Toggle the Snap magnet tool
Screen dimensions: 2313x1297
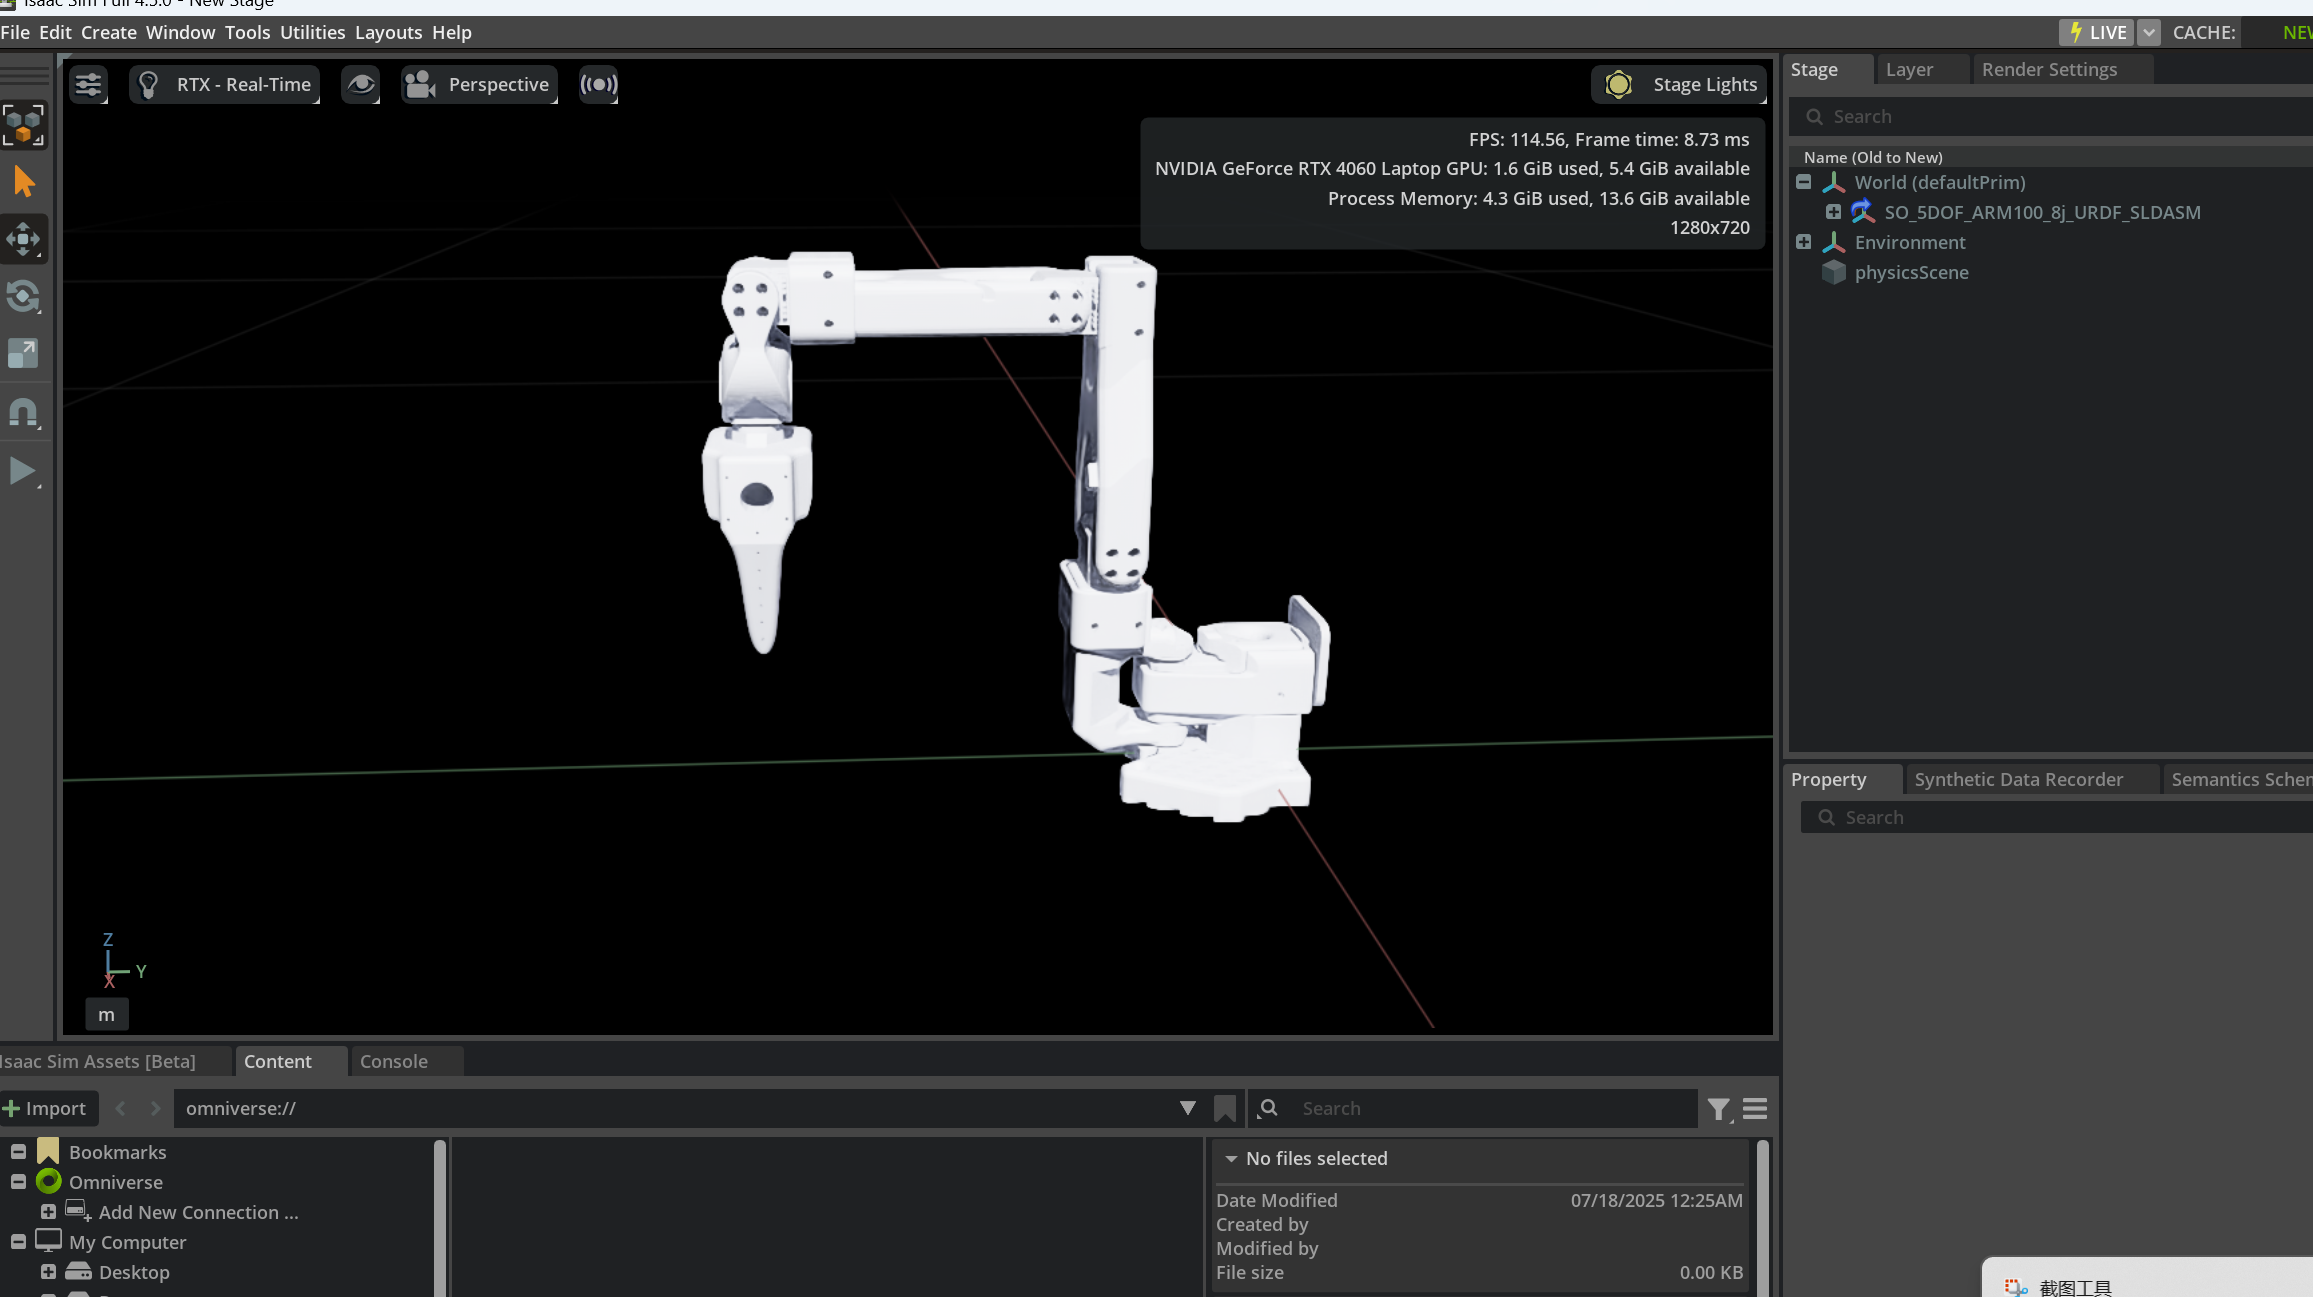click(24, 412)
